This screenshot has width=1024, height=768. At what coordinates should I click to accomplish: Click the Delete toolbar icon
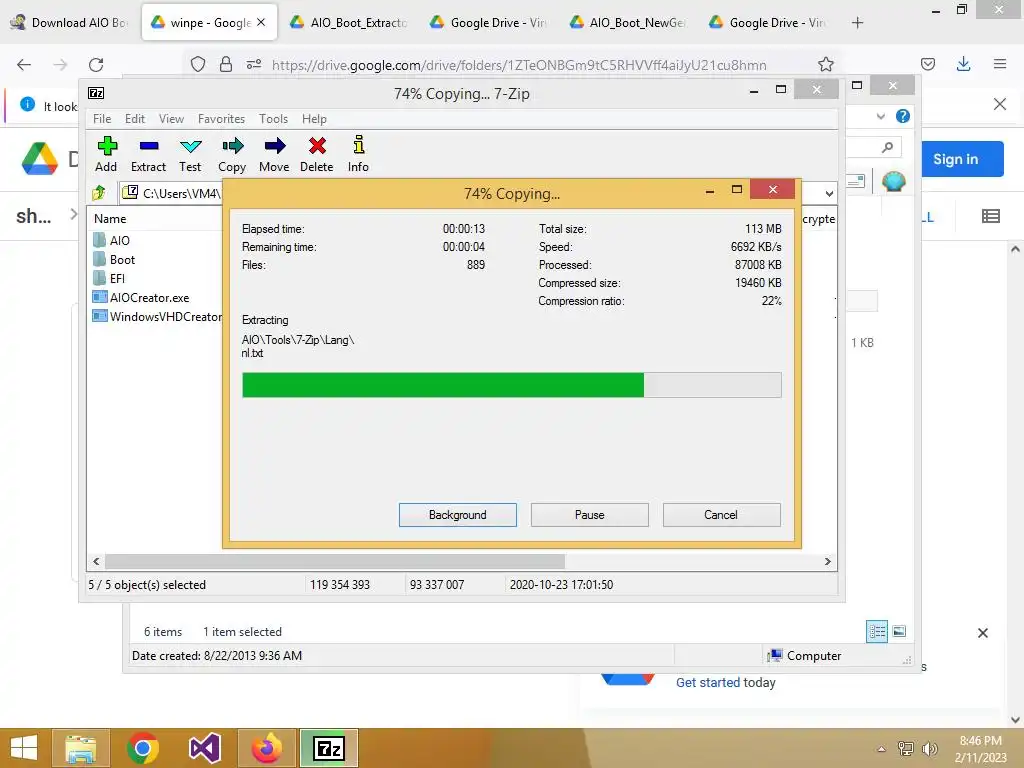pos(317,154)
